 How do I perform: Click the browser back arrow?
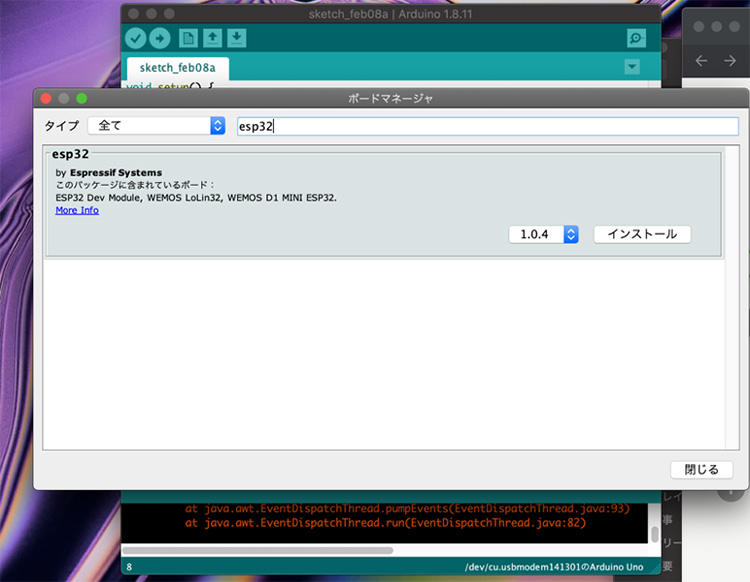point(701,61)
